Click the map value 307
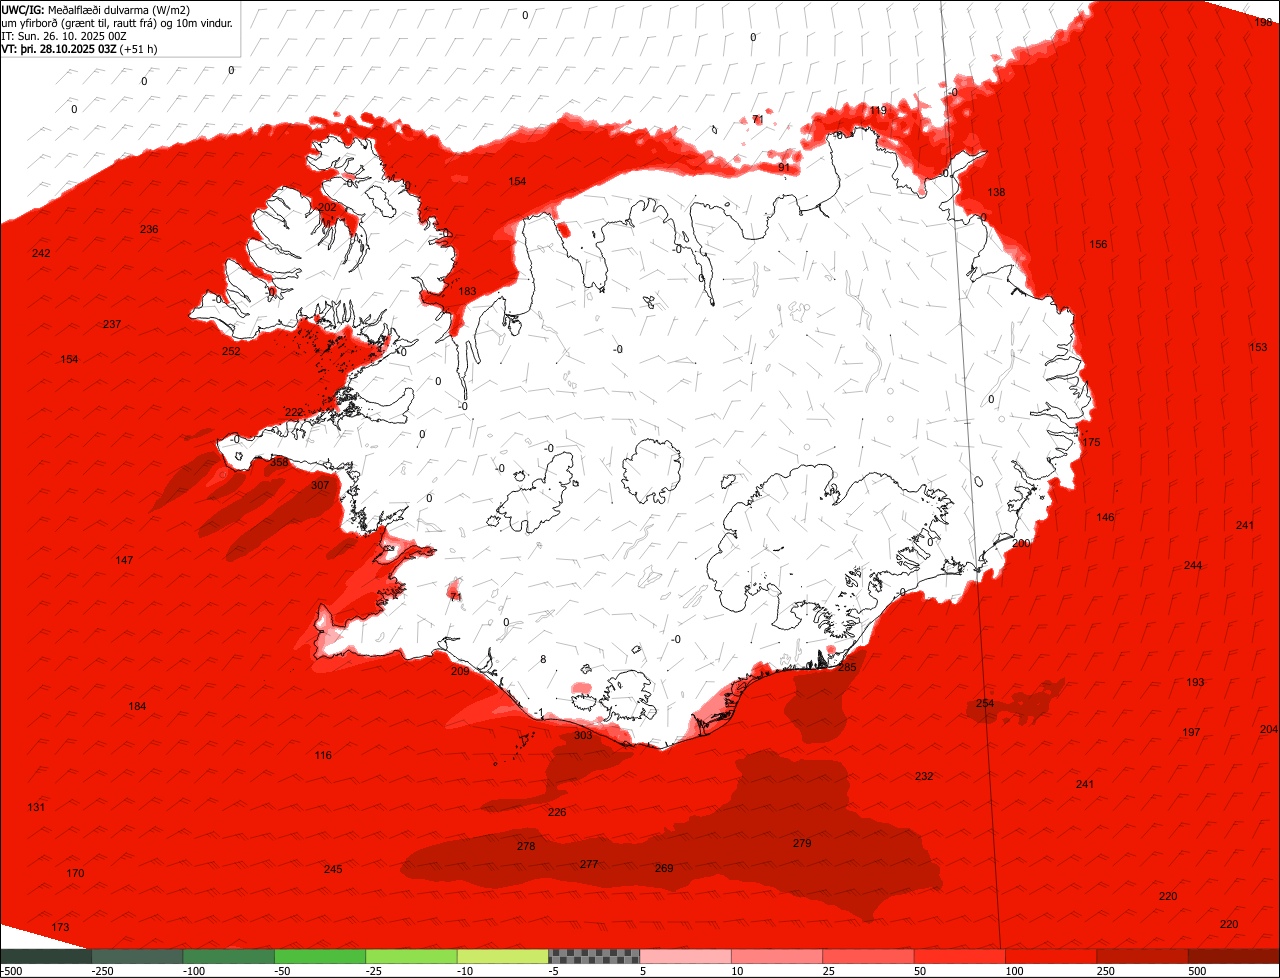Screen dimensions: 1280x978 [320, 485]
